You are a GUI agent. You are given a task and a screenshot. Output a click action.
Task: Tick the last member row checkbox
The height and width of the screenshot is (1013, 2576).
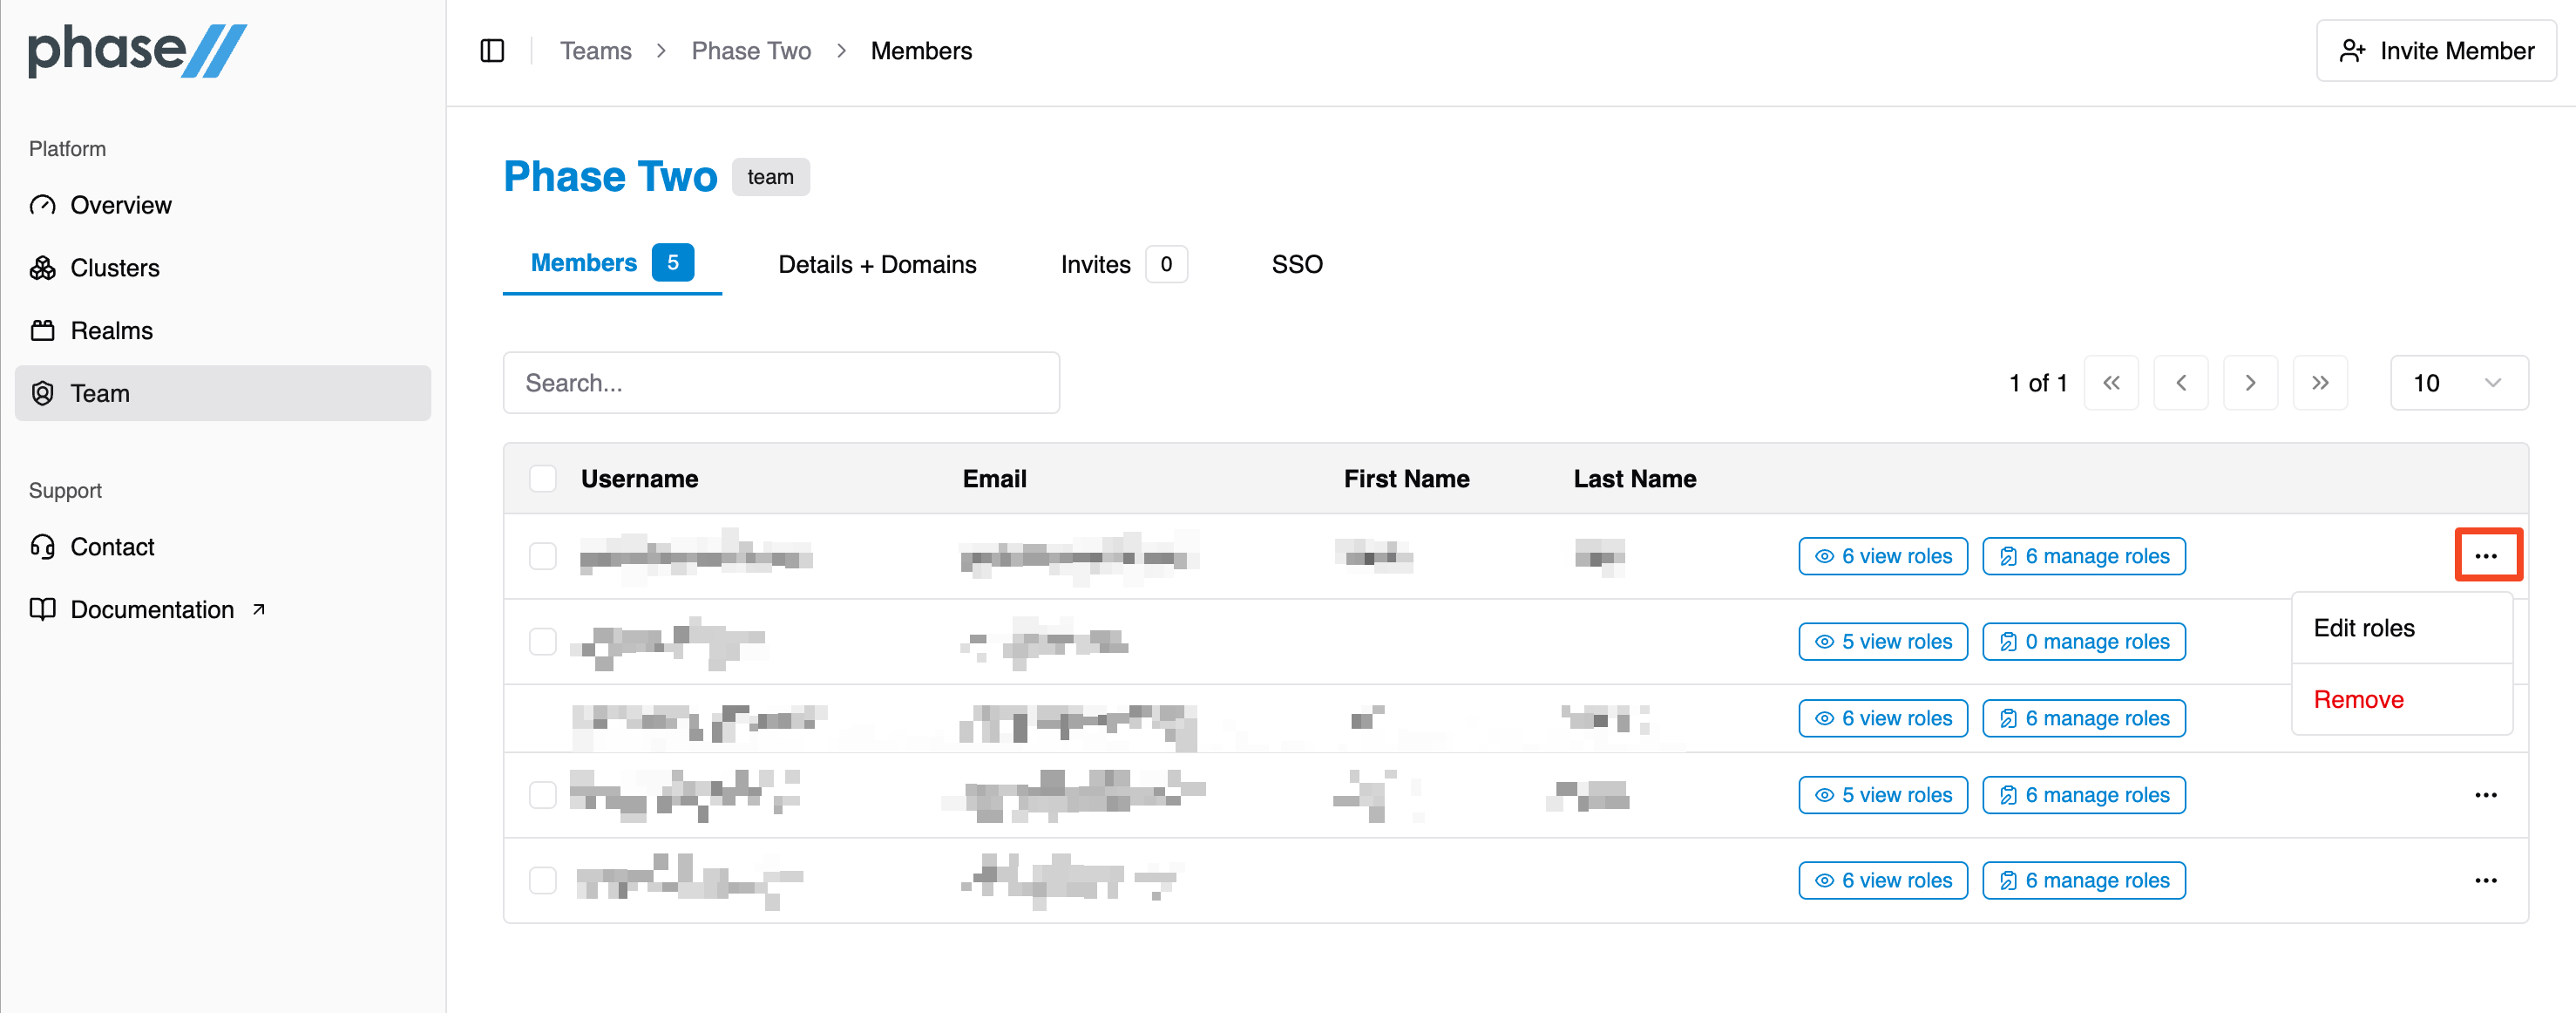543,881
